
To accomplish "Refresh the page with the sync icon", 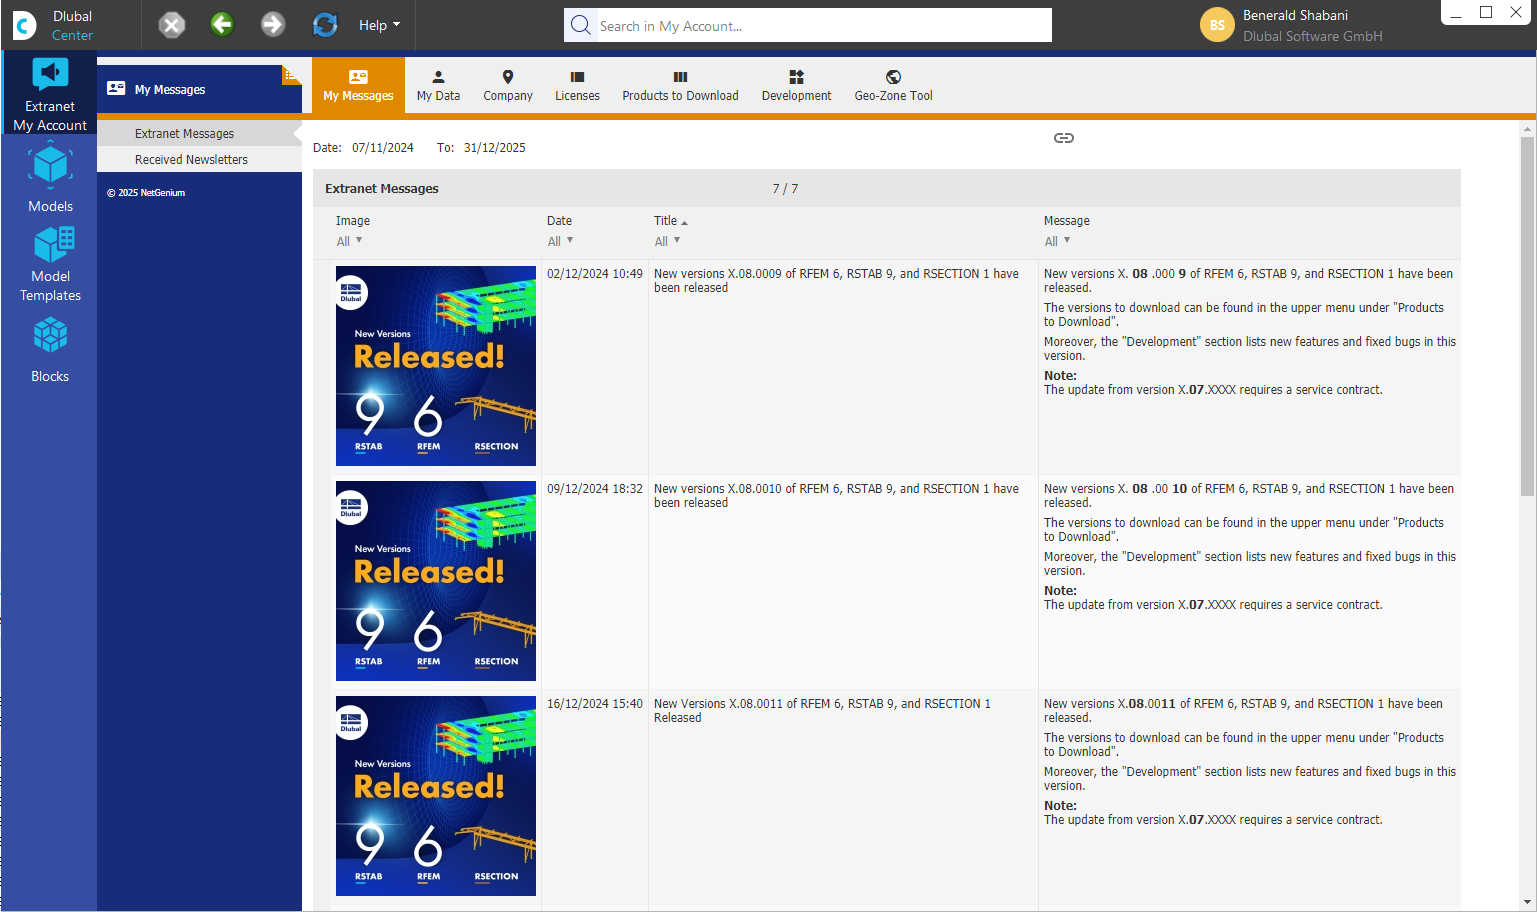I will [x=324, y=24].
